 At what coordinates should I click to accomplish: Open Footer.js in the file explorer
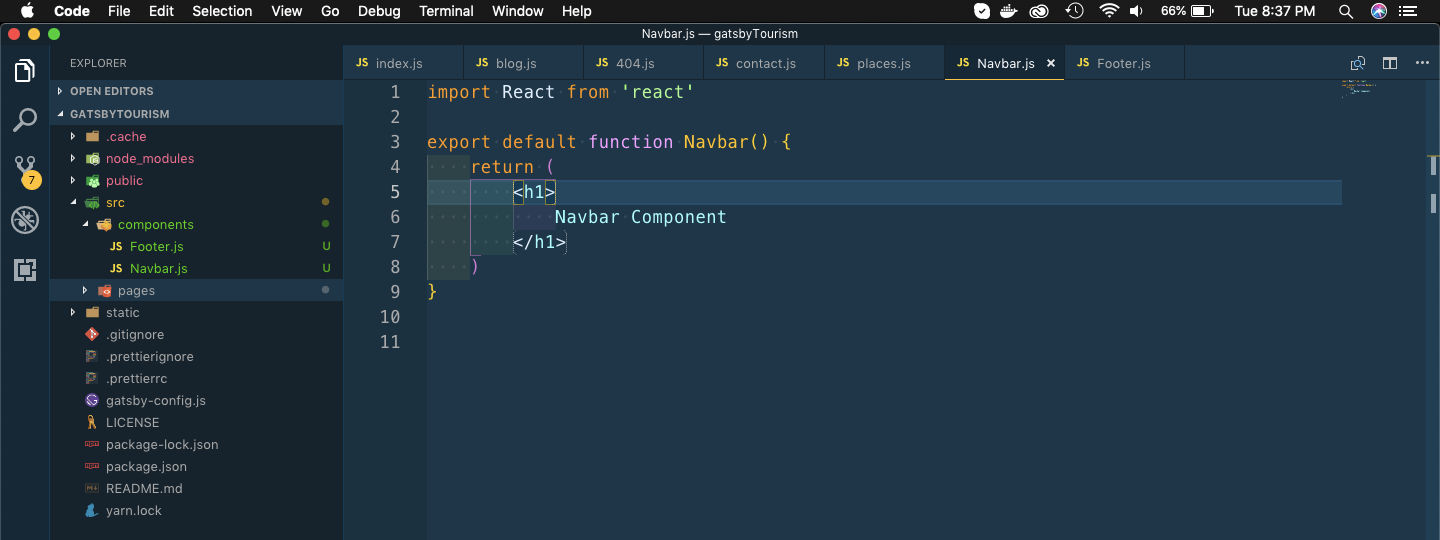click(x=196, y=246)
